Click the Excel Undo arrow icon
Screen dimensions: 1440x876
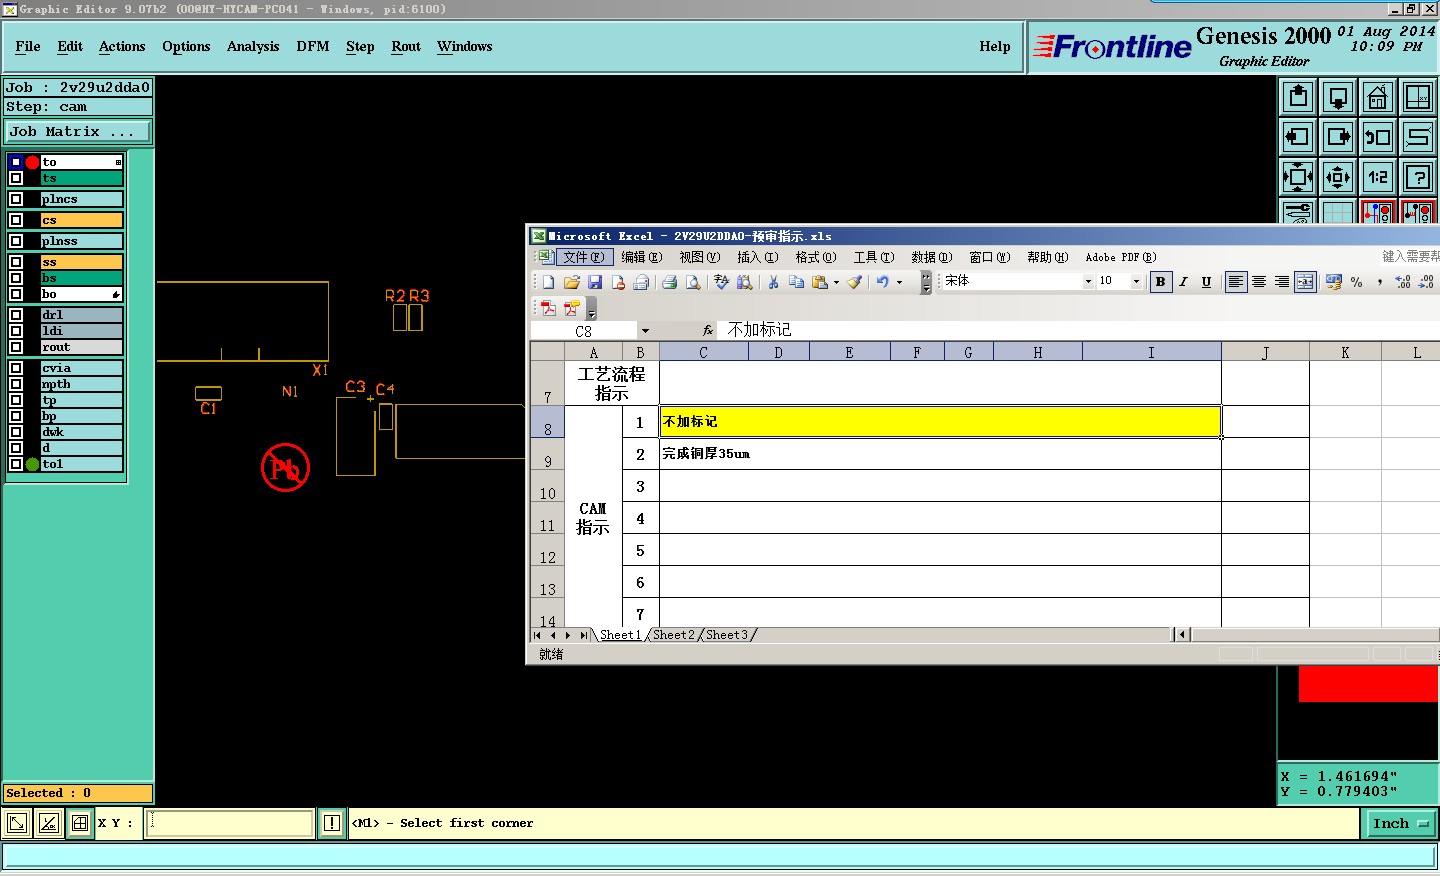click(x=882, y=282)
